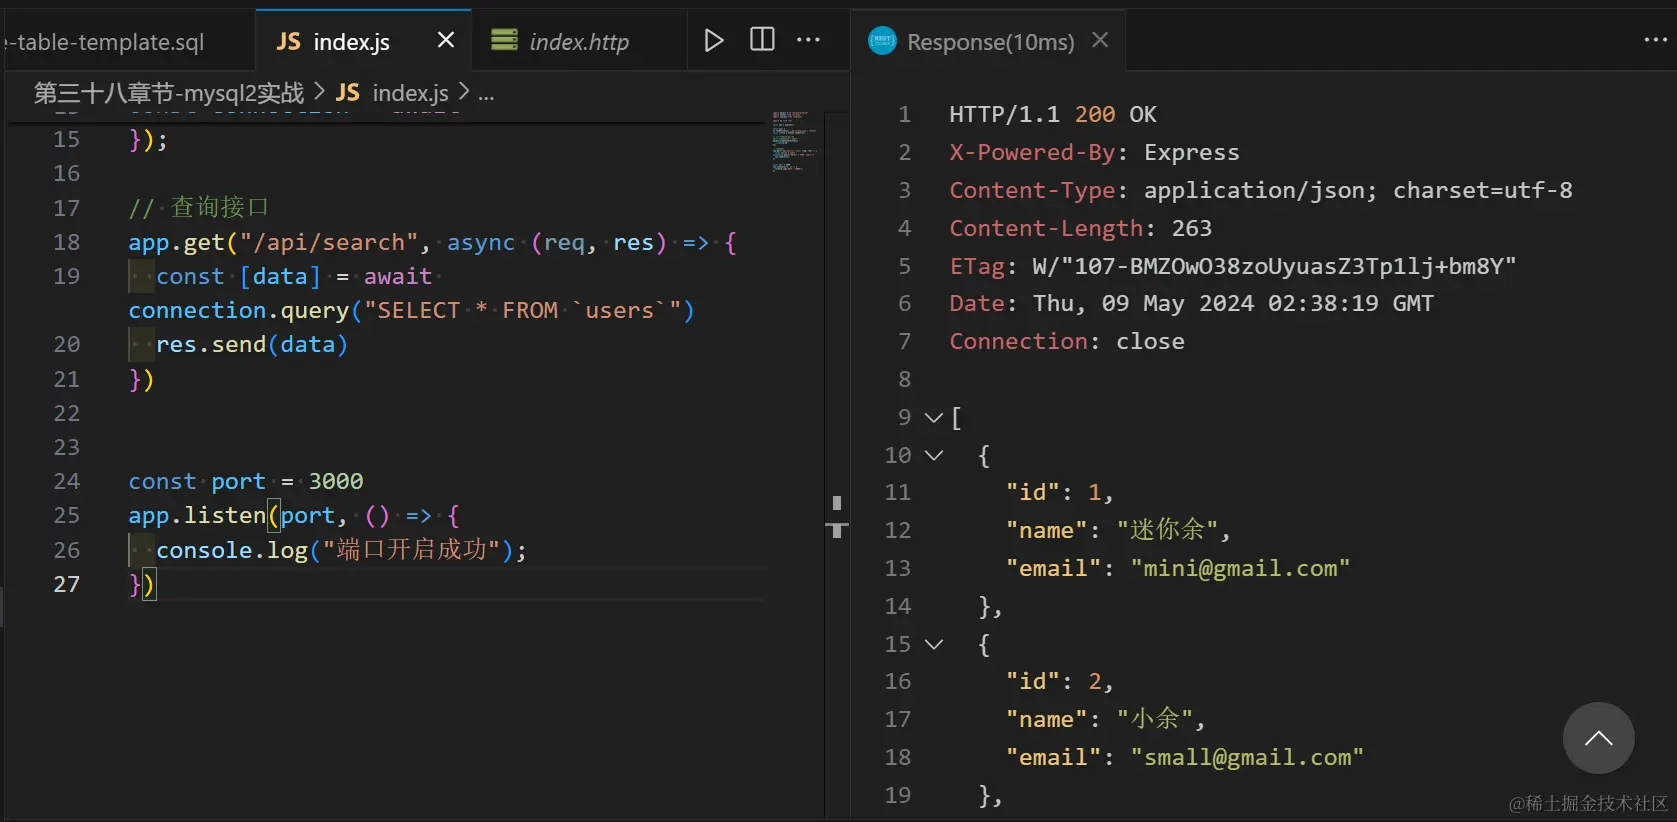The width and height of the screenshot is (1677, 822).
Task: Click the "id": 1 line in response
Action: click(x=1059, y=492)
